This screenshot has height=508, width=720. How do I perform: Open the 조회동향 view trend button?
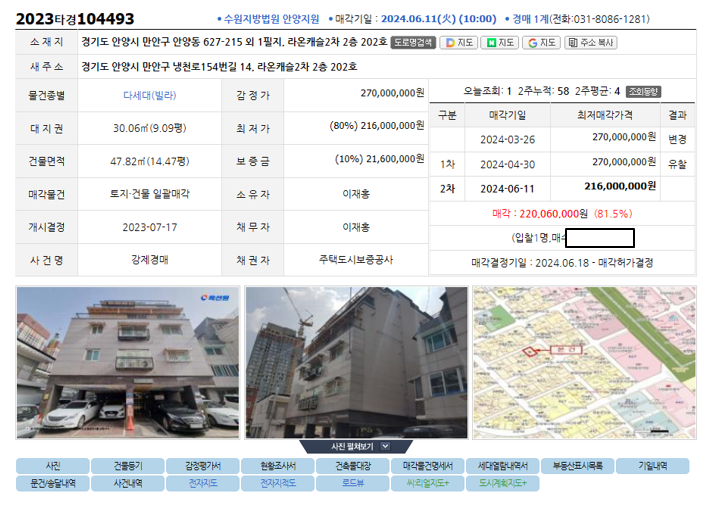pyautogui.click(x=643, y=91)
